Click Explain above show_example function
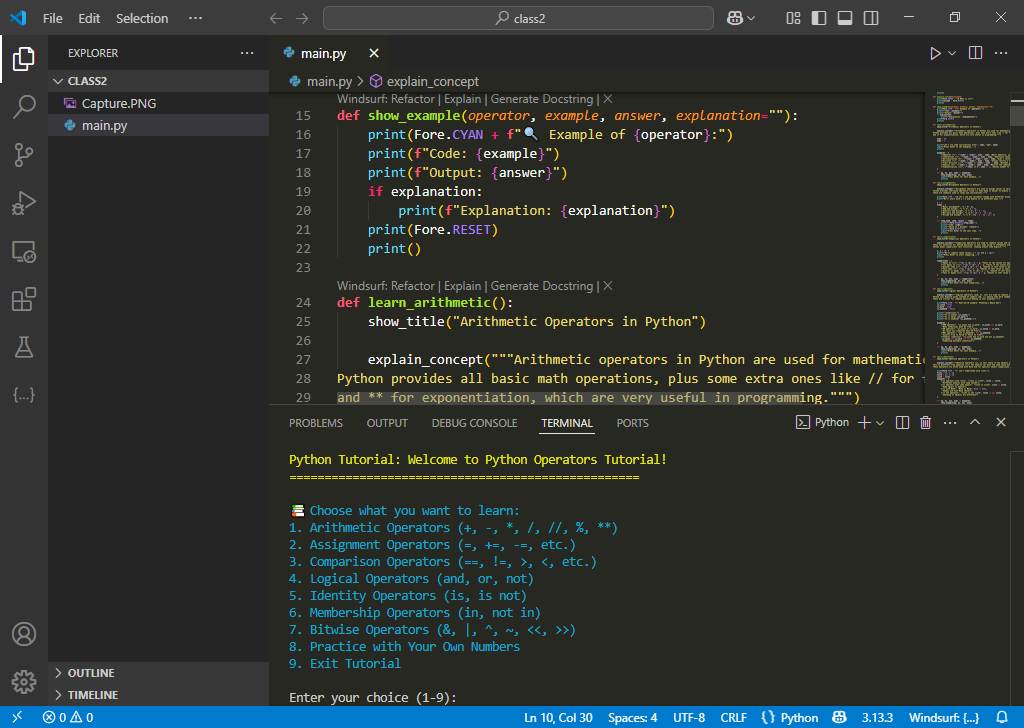 pos(462,99)
